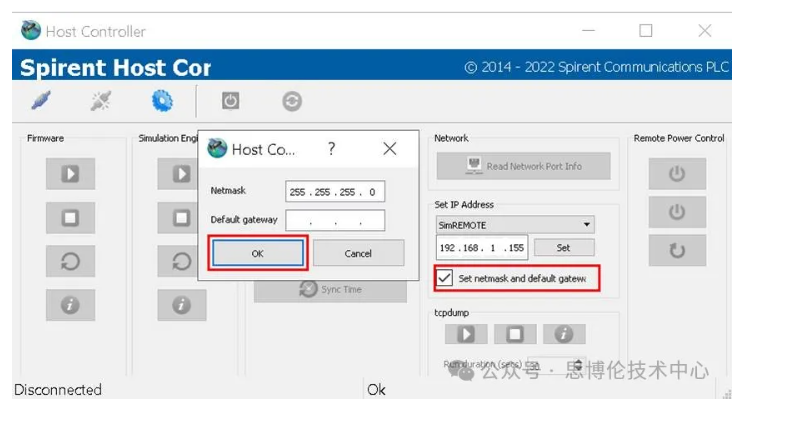Click the Remote Power Control restart button

[x=677, y=250]
